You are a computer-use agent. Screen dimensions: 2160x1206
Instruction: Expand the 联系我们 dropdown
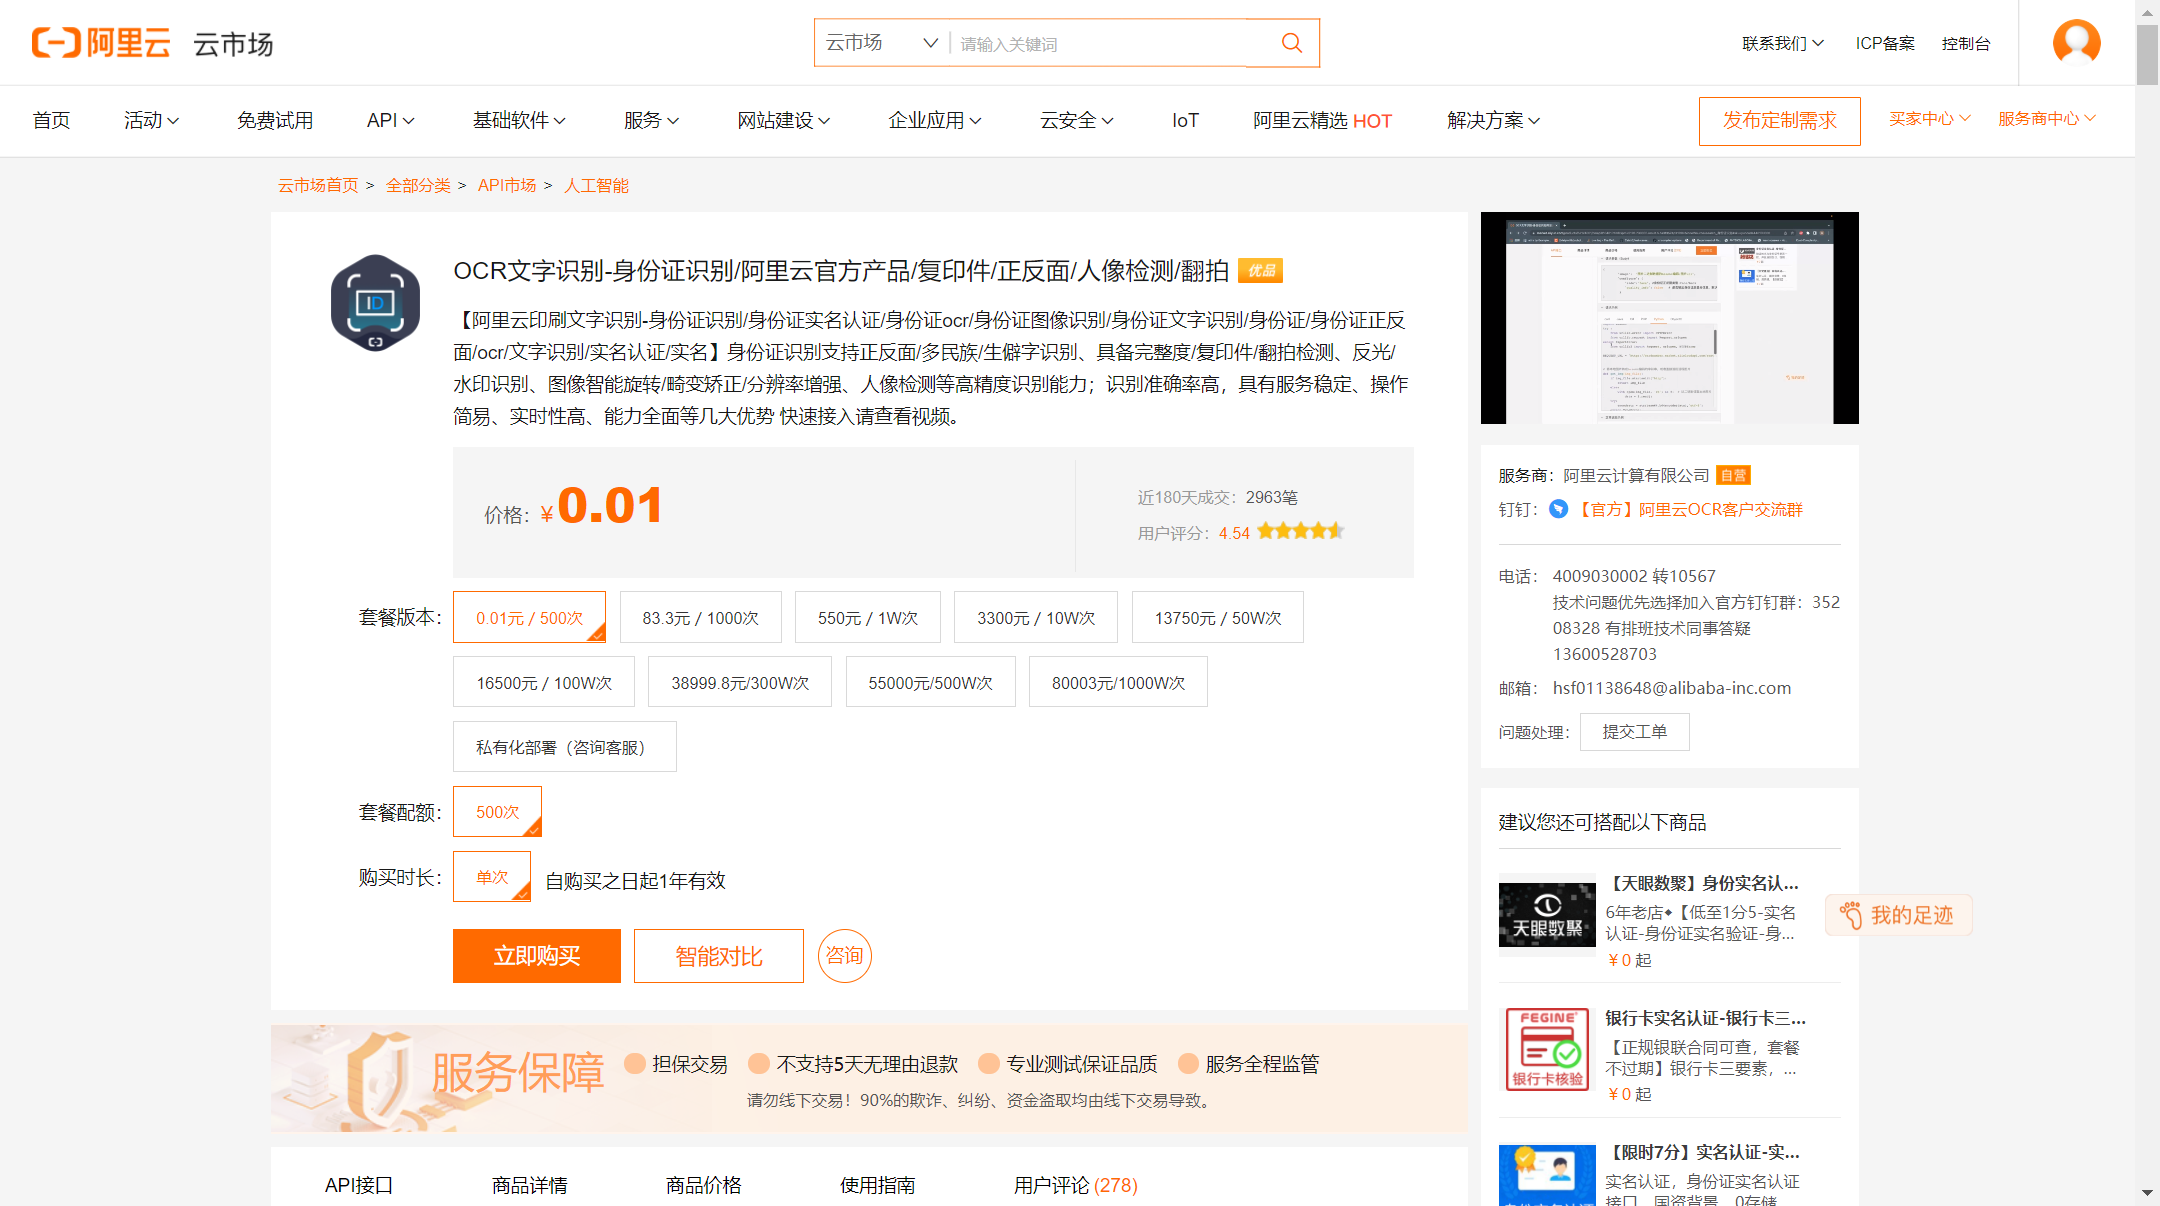(x=1782, y=43)
